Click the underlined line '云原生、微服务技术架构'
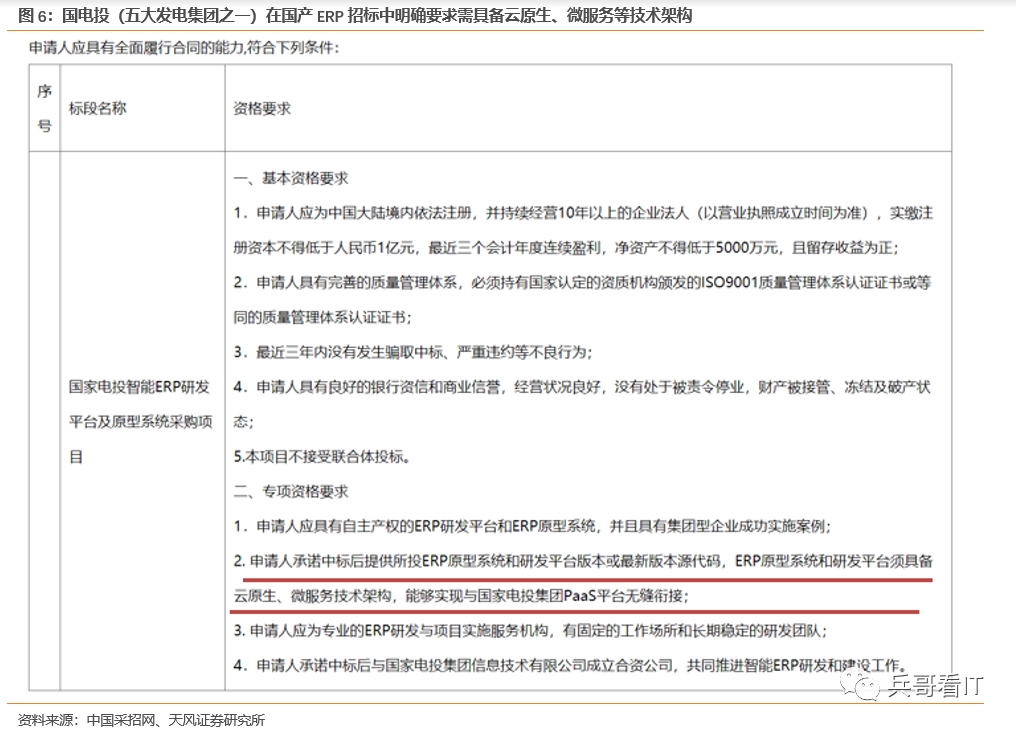This screenshot has width=1016, height=730. (461, 596)
